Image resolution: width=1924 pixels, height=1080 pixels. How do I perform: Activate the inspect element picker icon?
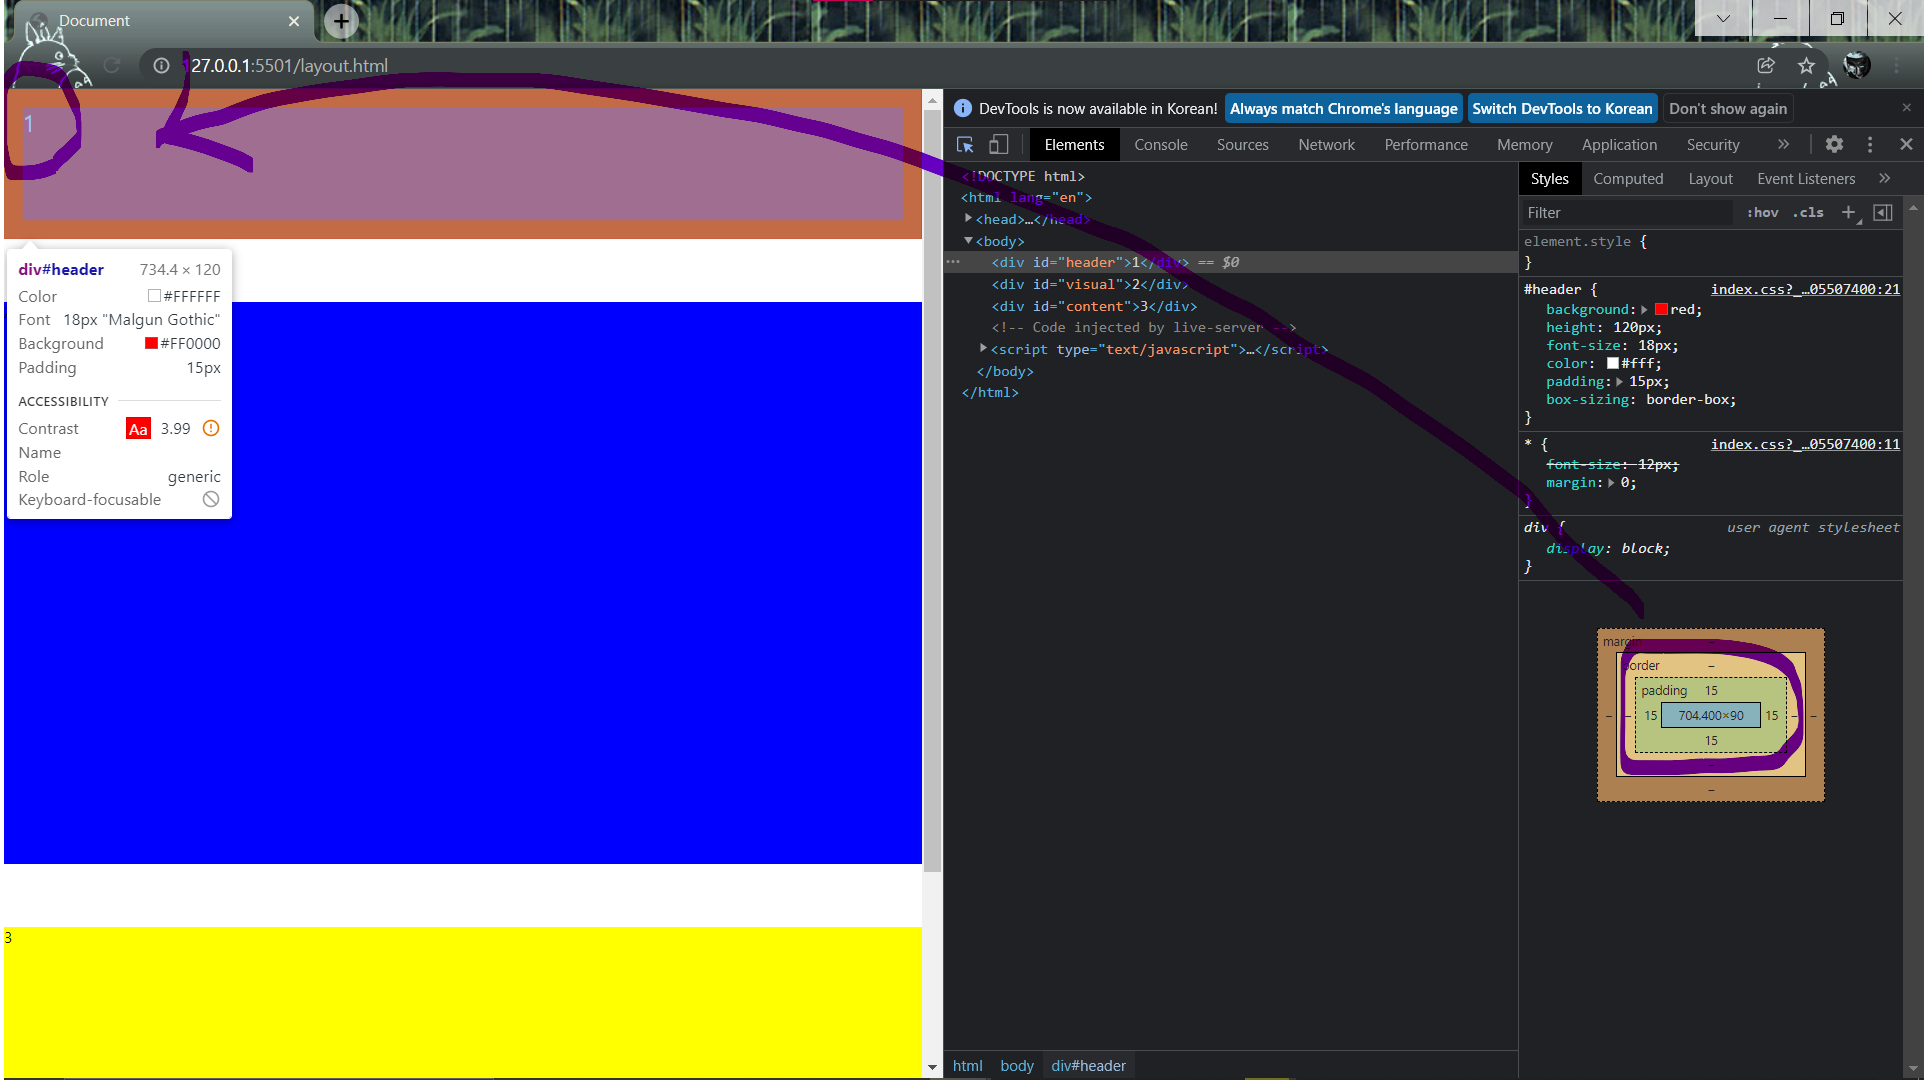tap(965, 145)
